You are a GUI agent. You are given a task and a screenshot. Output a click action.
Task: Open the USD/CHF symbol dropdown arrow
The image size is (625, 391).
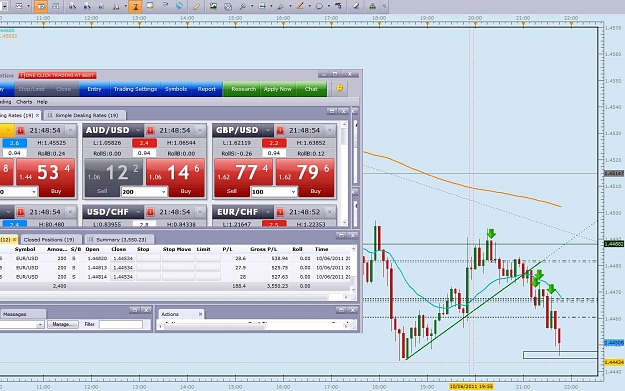click(x=138, y=212)
